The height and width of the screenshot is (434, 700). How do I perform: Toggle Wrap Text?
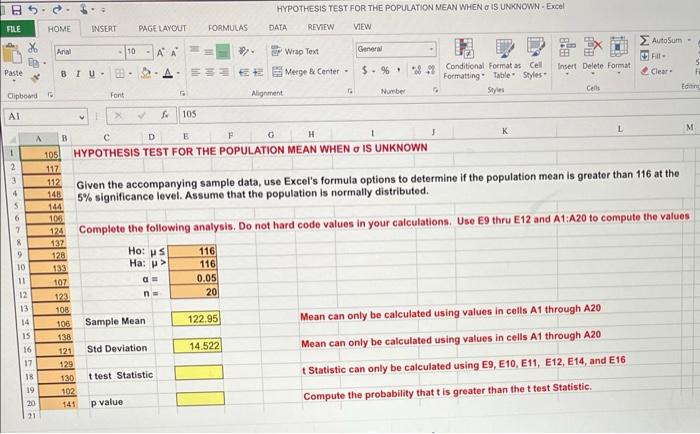295,51
